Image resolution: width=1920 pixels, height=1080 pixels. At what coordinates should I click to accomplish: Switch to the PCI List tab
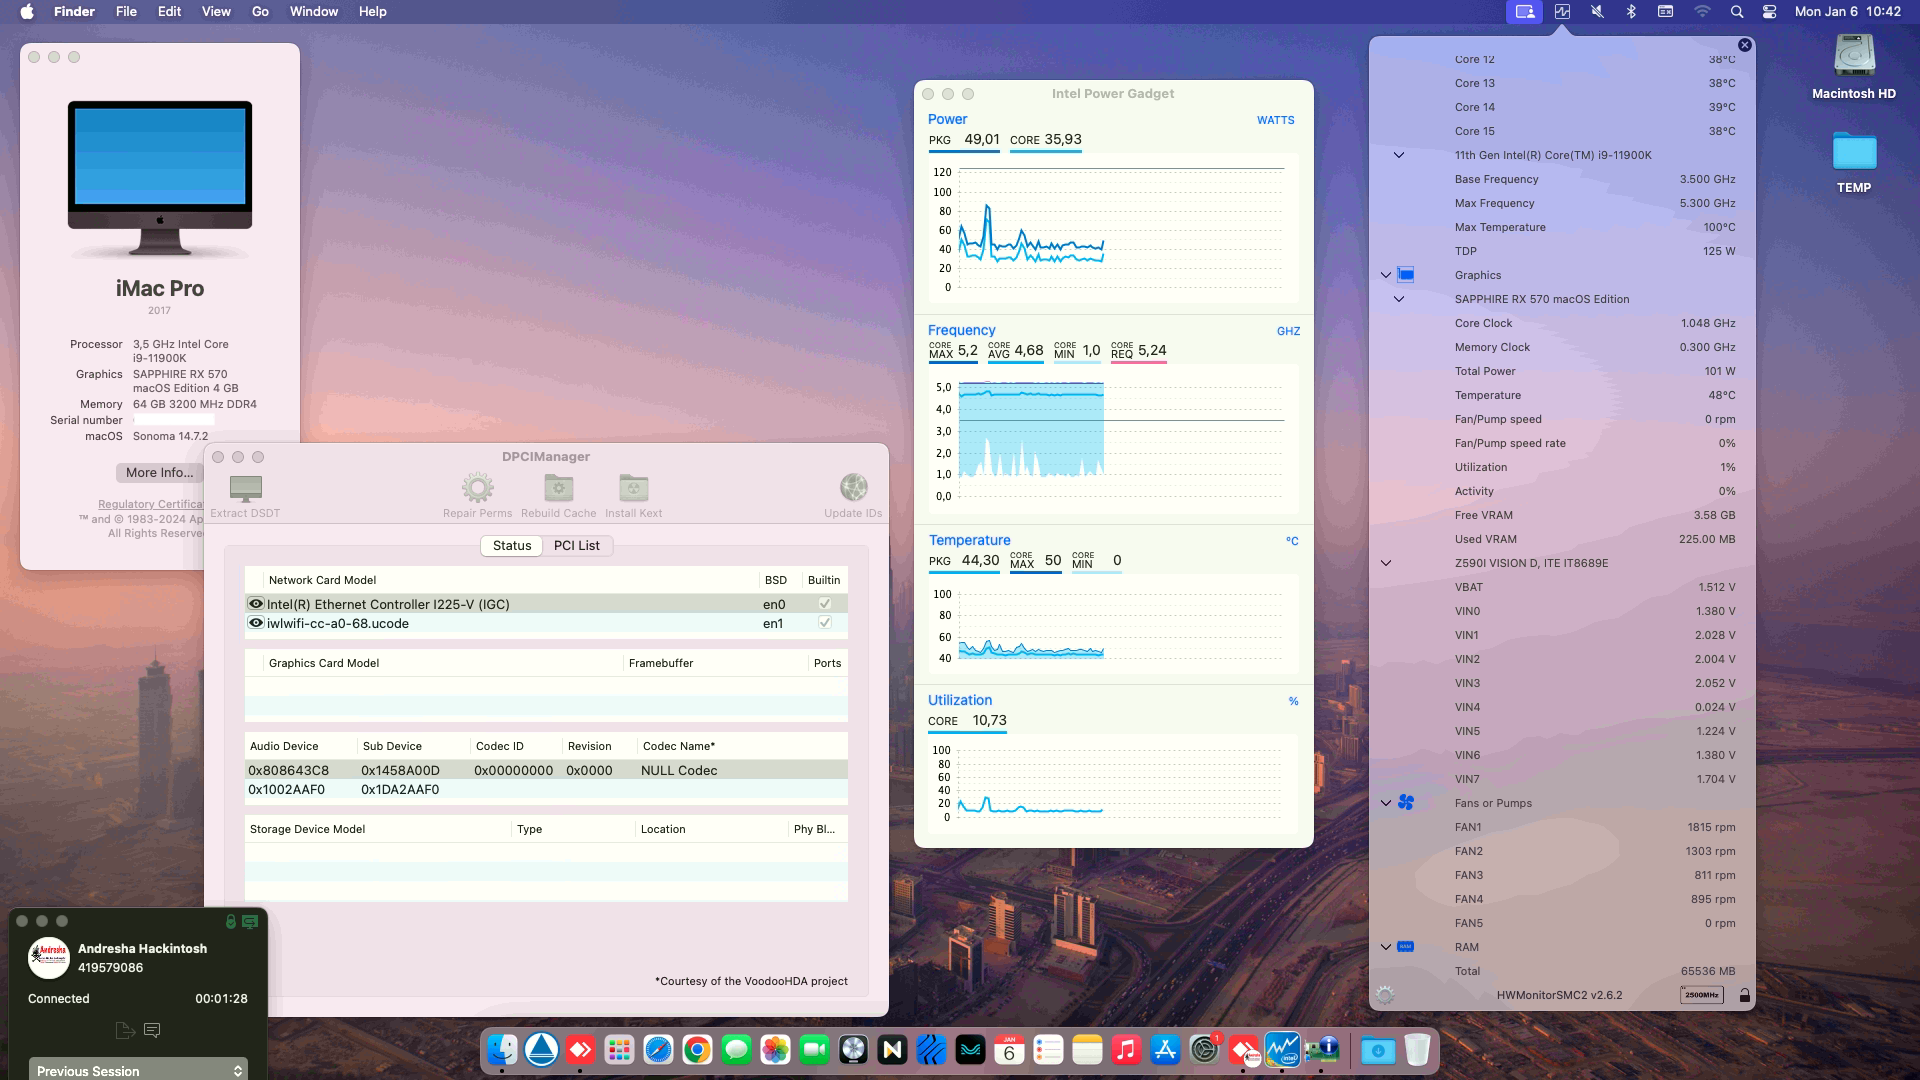(x=577, y=546)
